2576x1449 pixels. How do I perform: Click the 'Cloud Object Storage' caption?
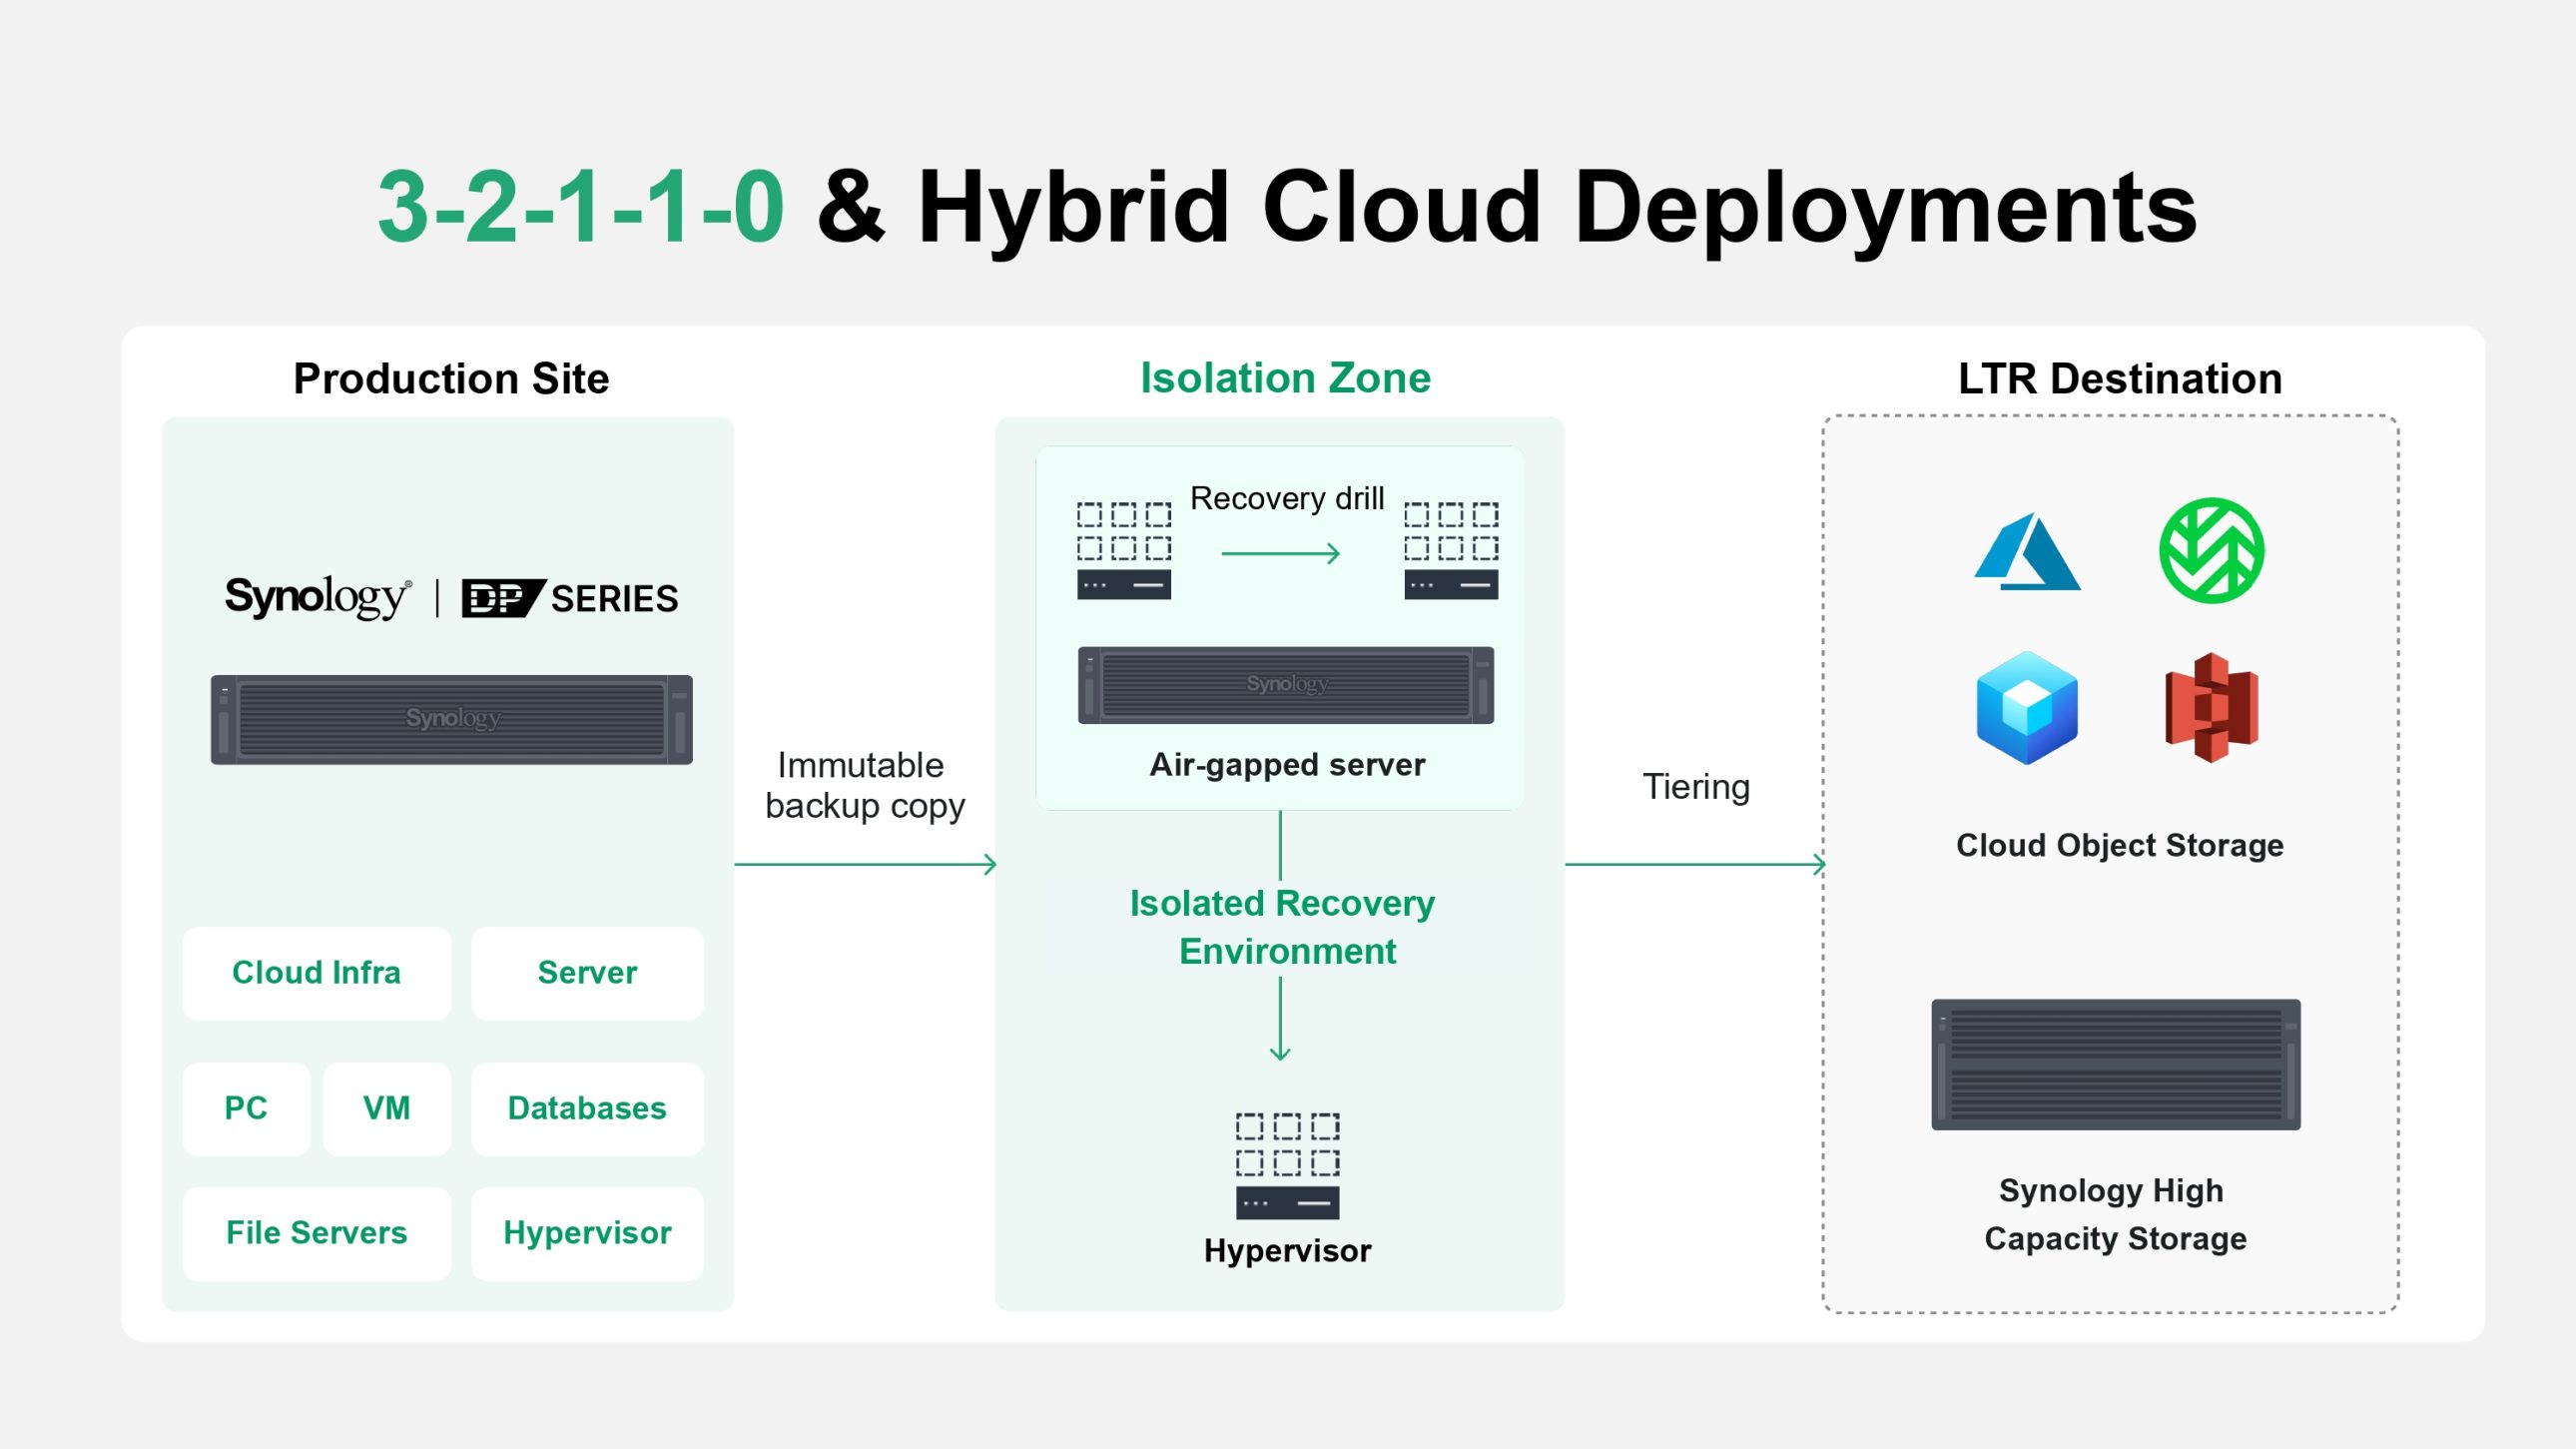pos(2120,846)
